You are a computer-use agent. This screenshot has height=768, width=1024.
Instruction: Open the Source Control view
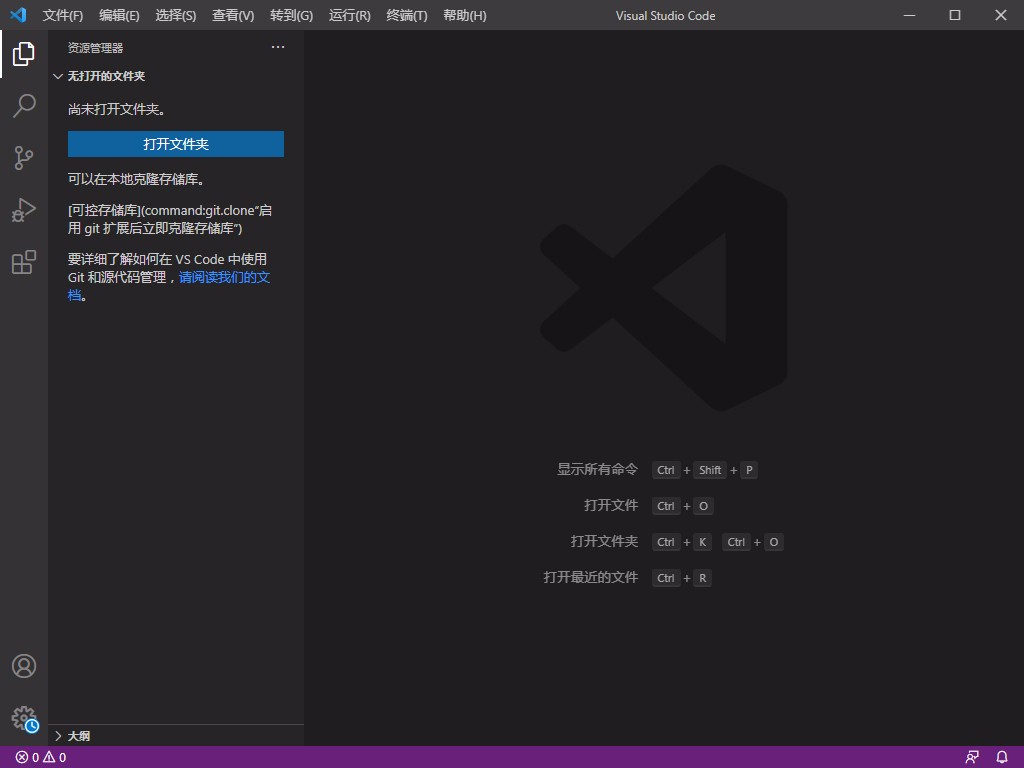24,158
